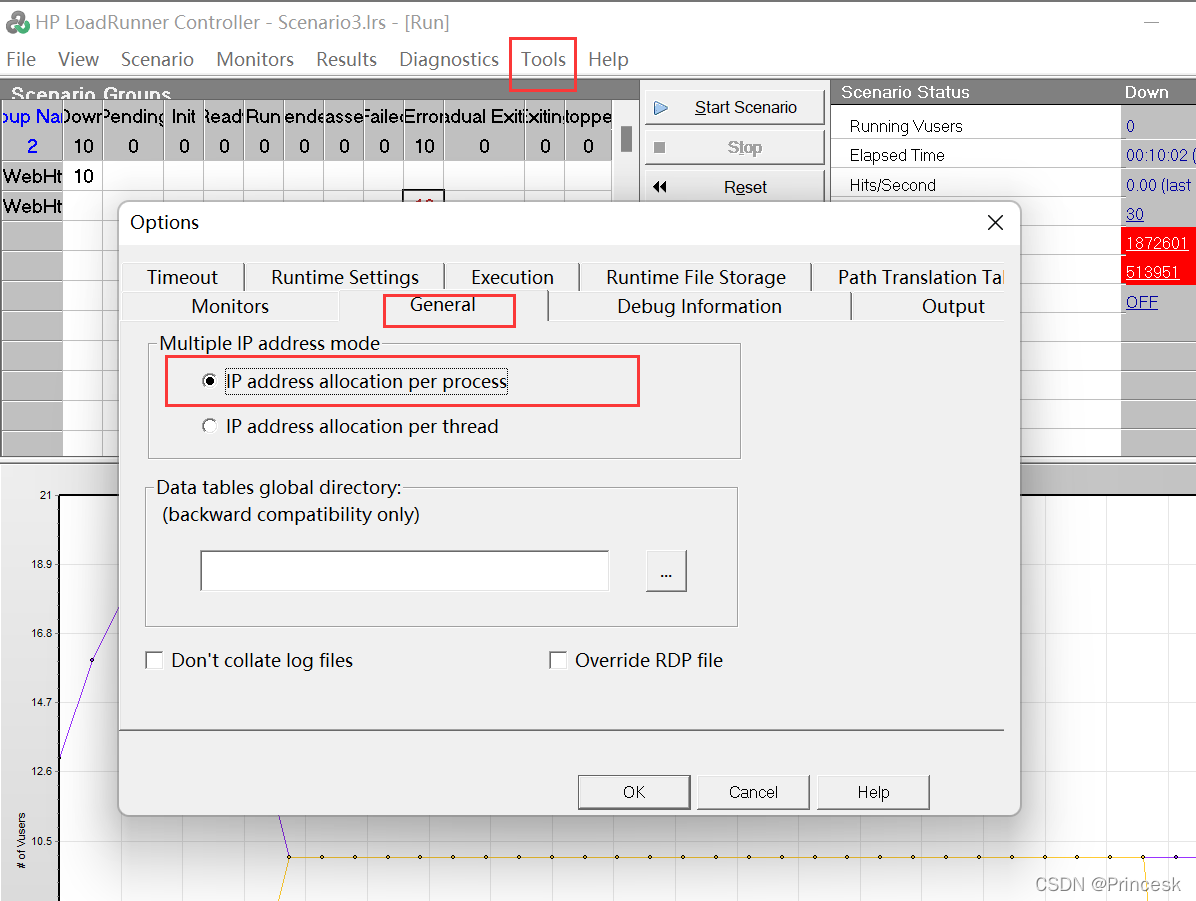
Task: Switch to the Monitors tab in Options
Action: [230, 307]
